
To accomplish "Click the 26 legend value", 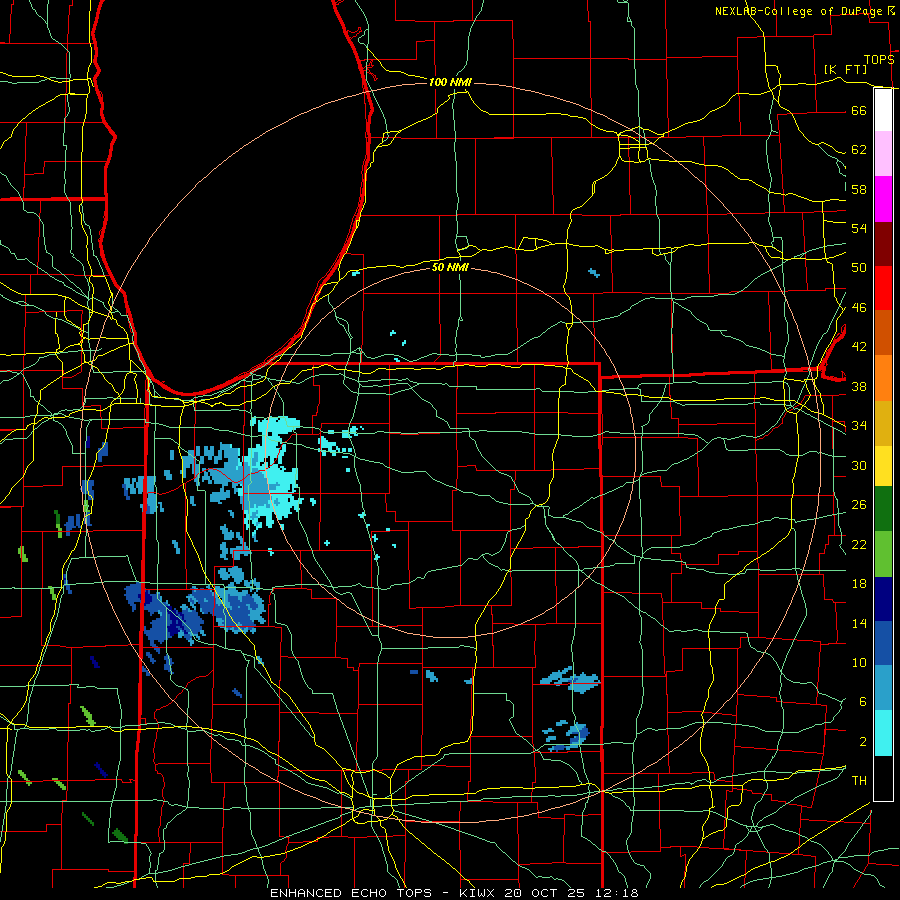I will pos(859,505).
